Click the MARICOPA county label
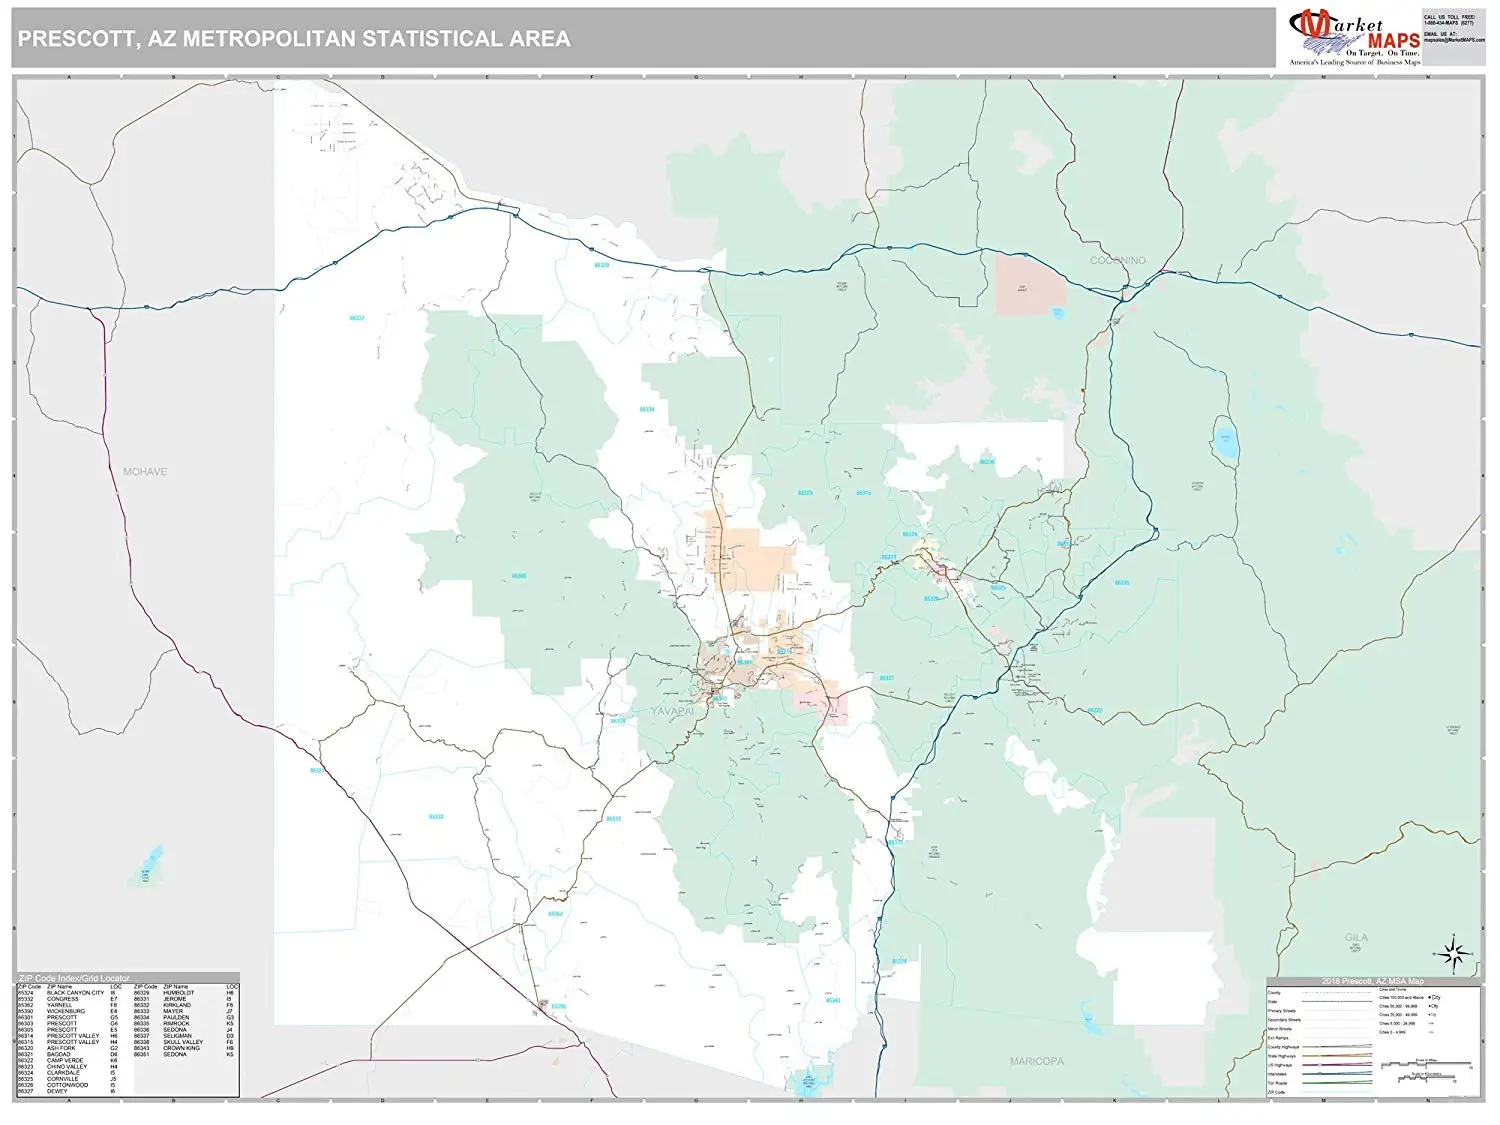 [x=1037, y=1061]
